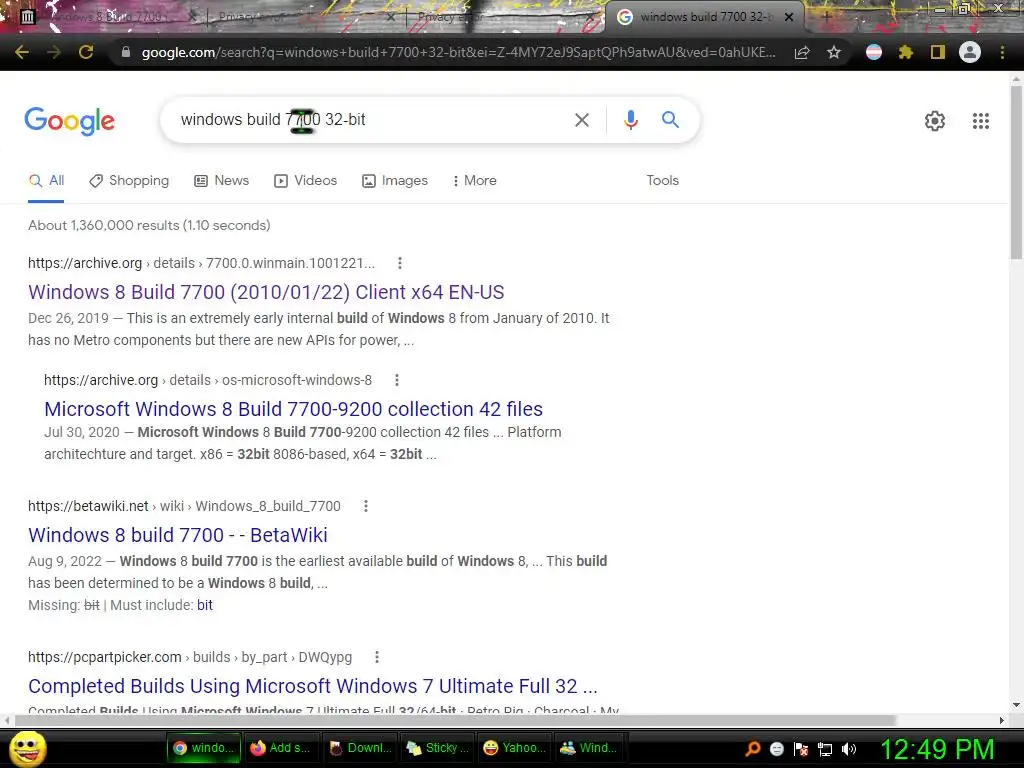
Task: Open options for os-microsoft-windows-8 result
Action: tap(396, 380)
